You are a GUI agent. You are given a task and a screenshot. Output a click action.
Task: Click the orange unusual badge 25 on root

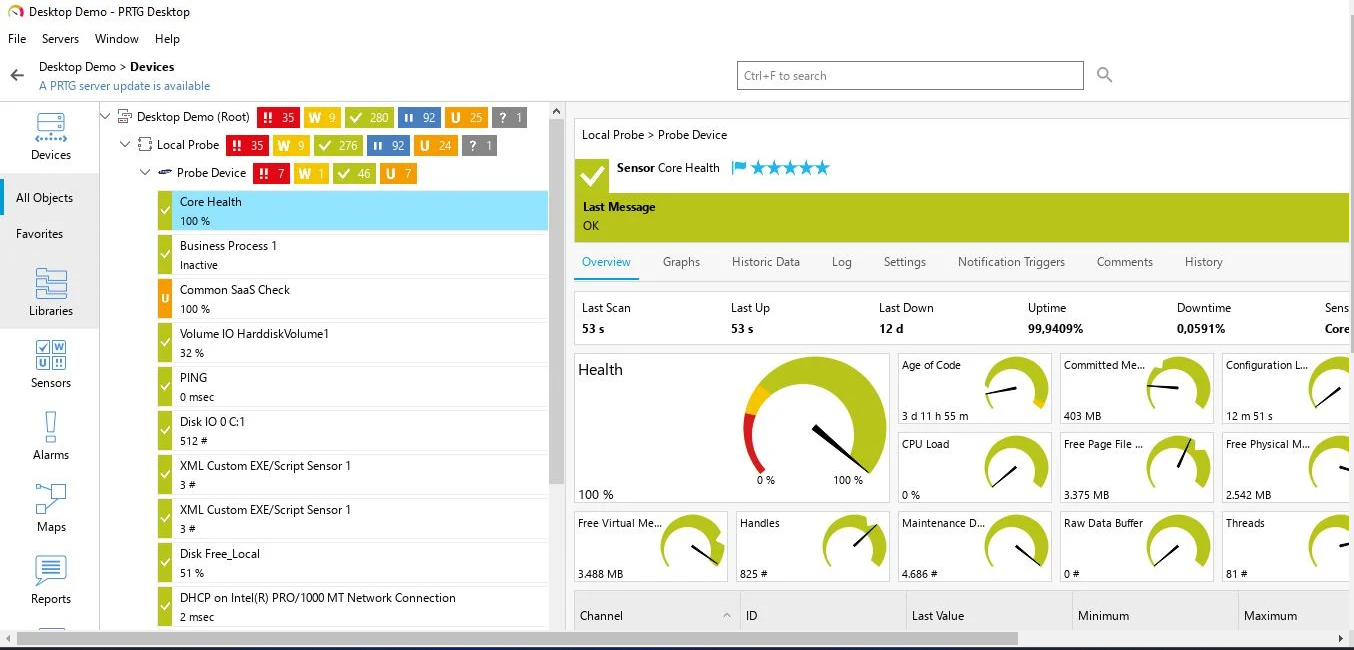point(466,117)
